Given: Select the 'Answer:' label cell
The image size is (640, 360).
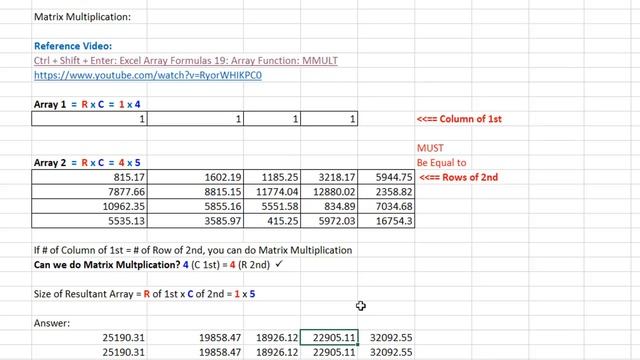Looking at the screenshot, I should coord(52,323).
